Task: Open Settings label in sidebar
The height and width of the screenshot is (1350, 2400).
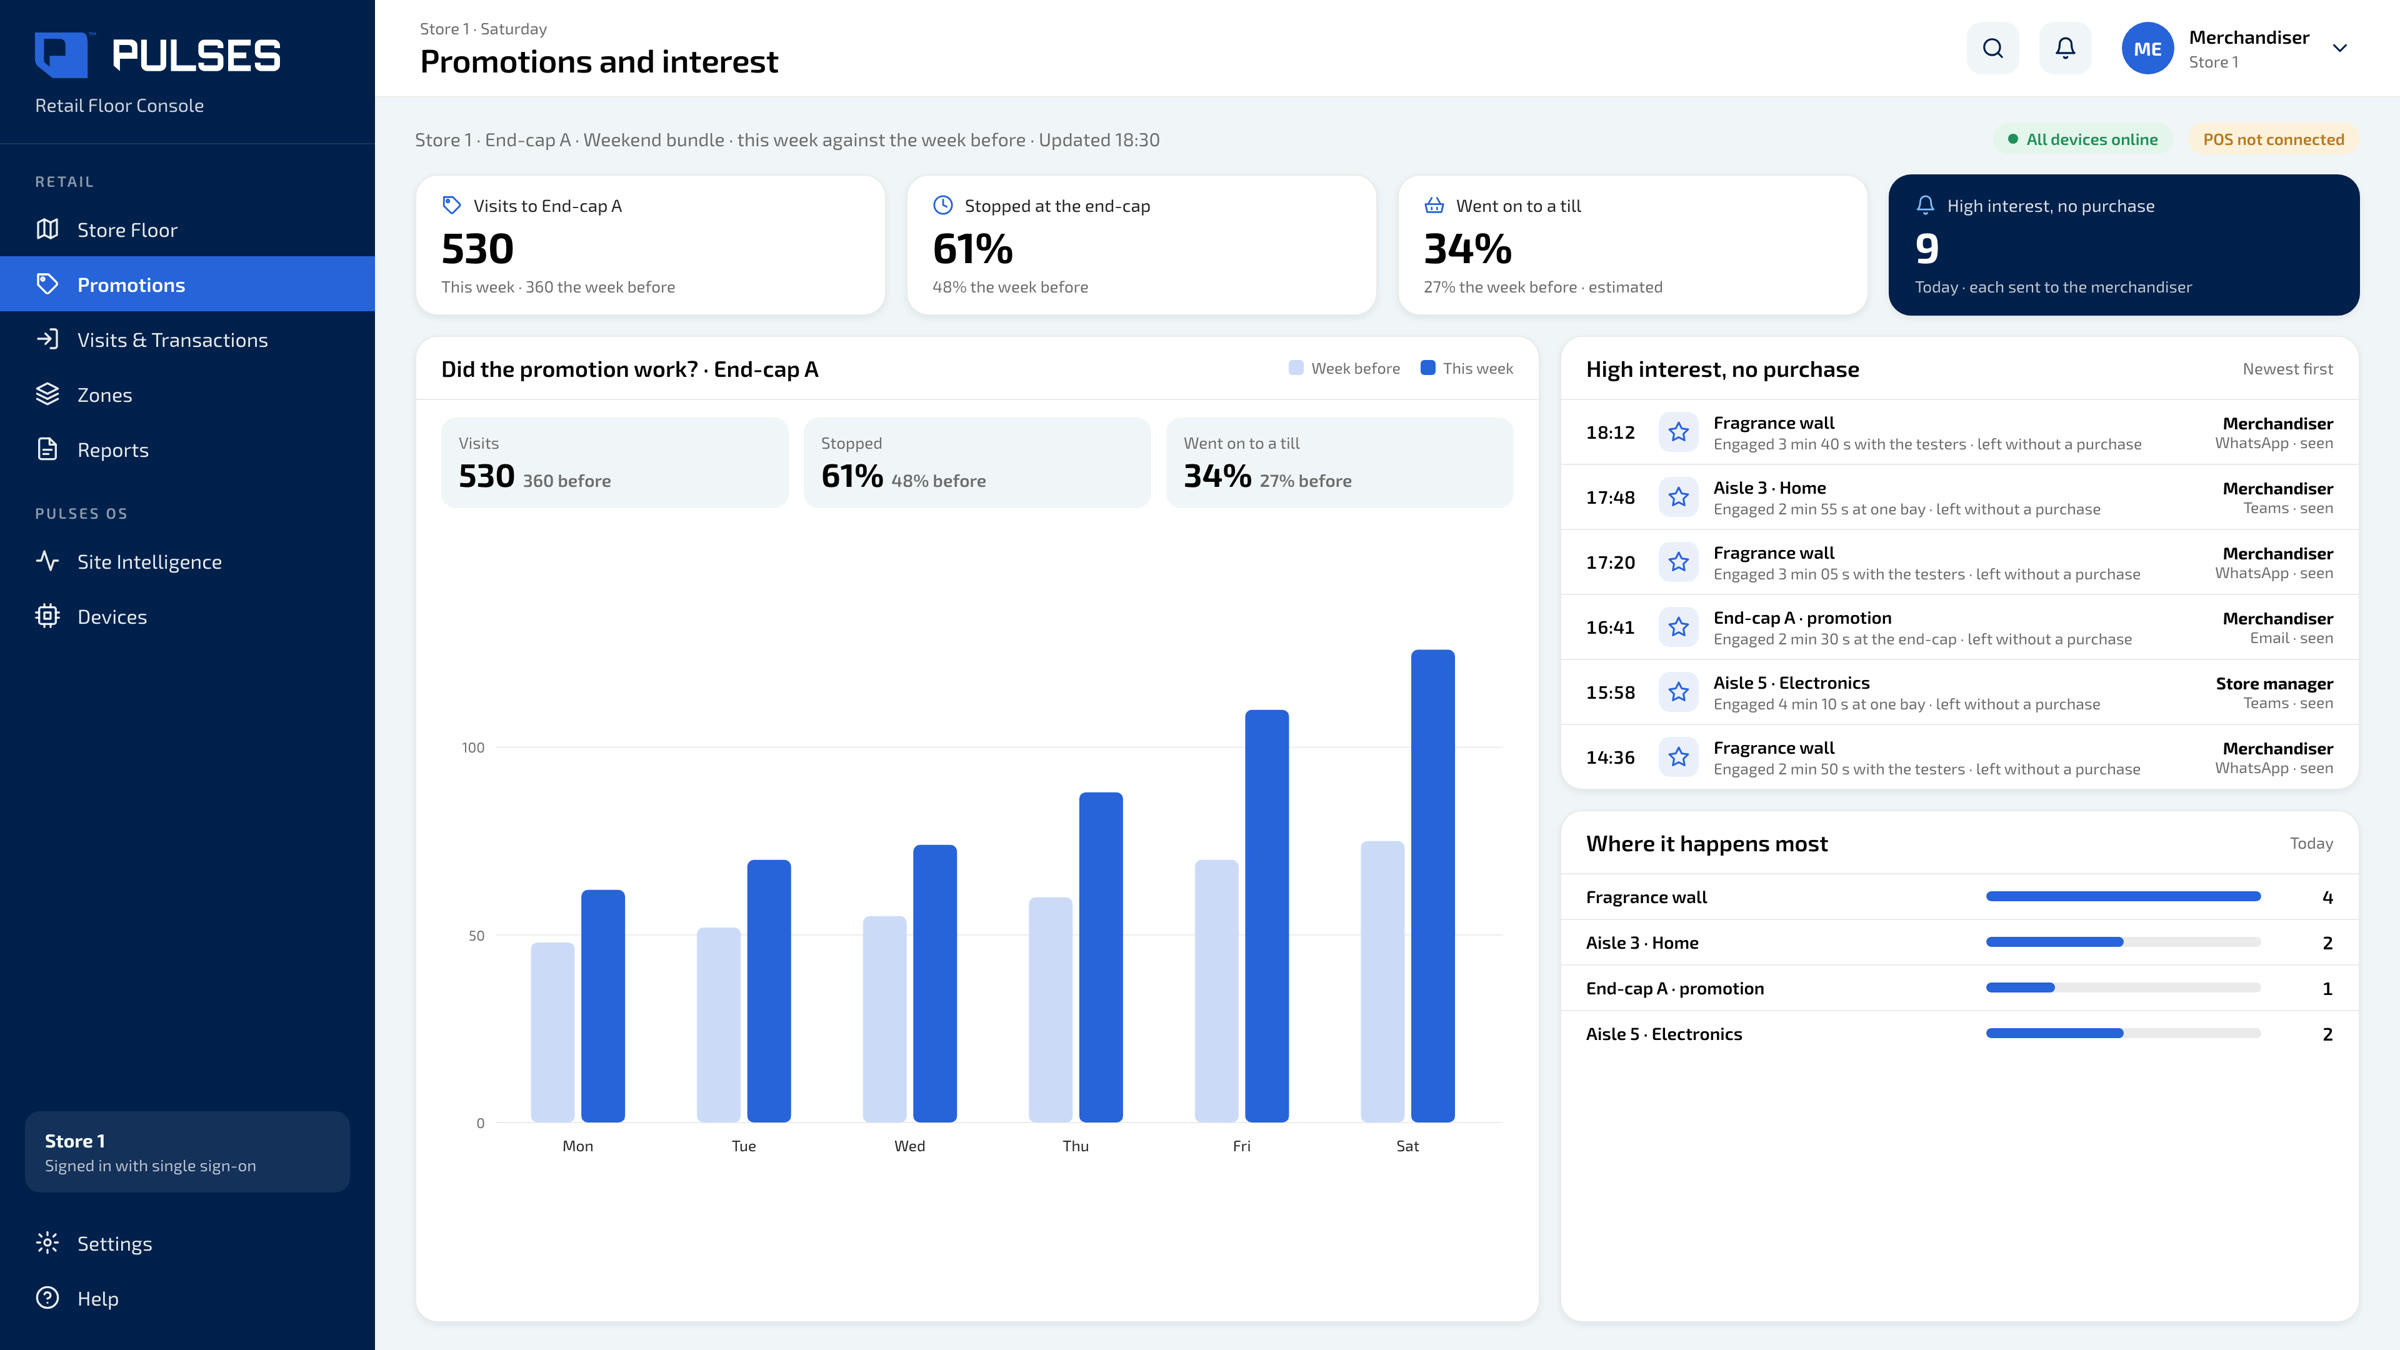Action: [x=115, y=1244]
